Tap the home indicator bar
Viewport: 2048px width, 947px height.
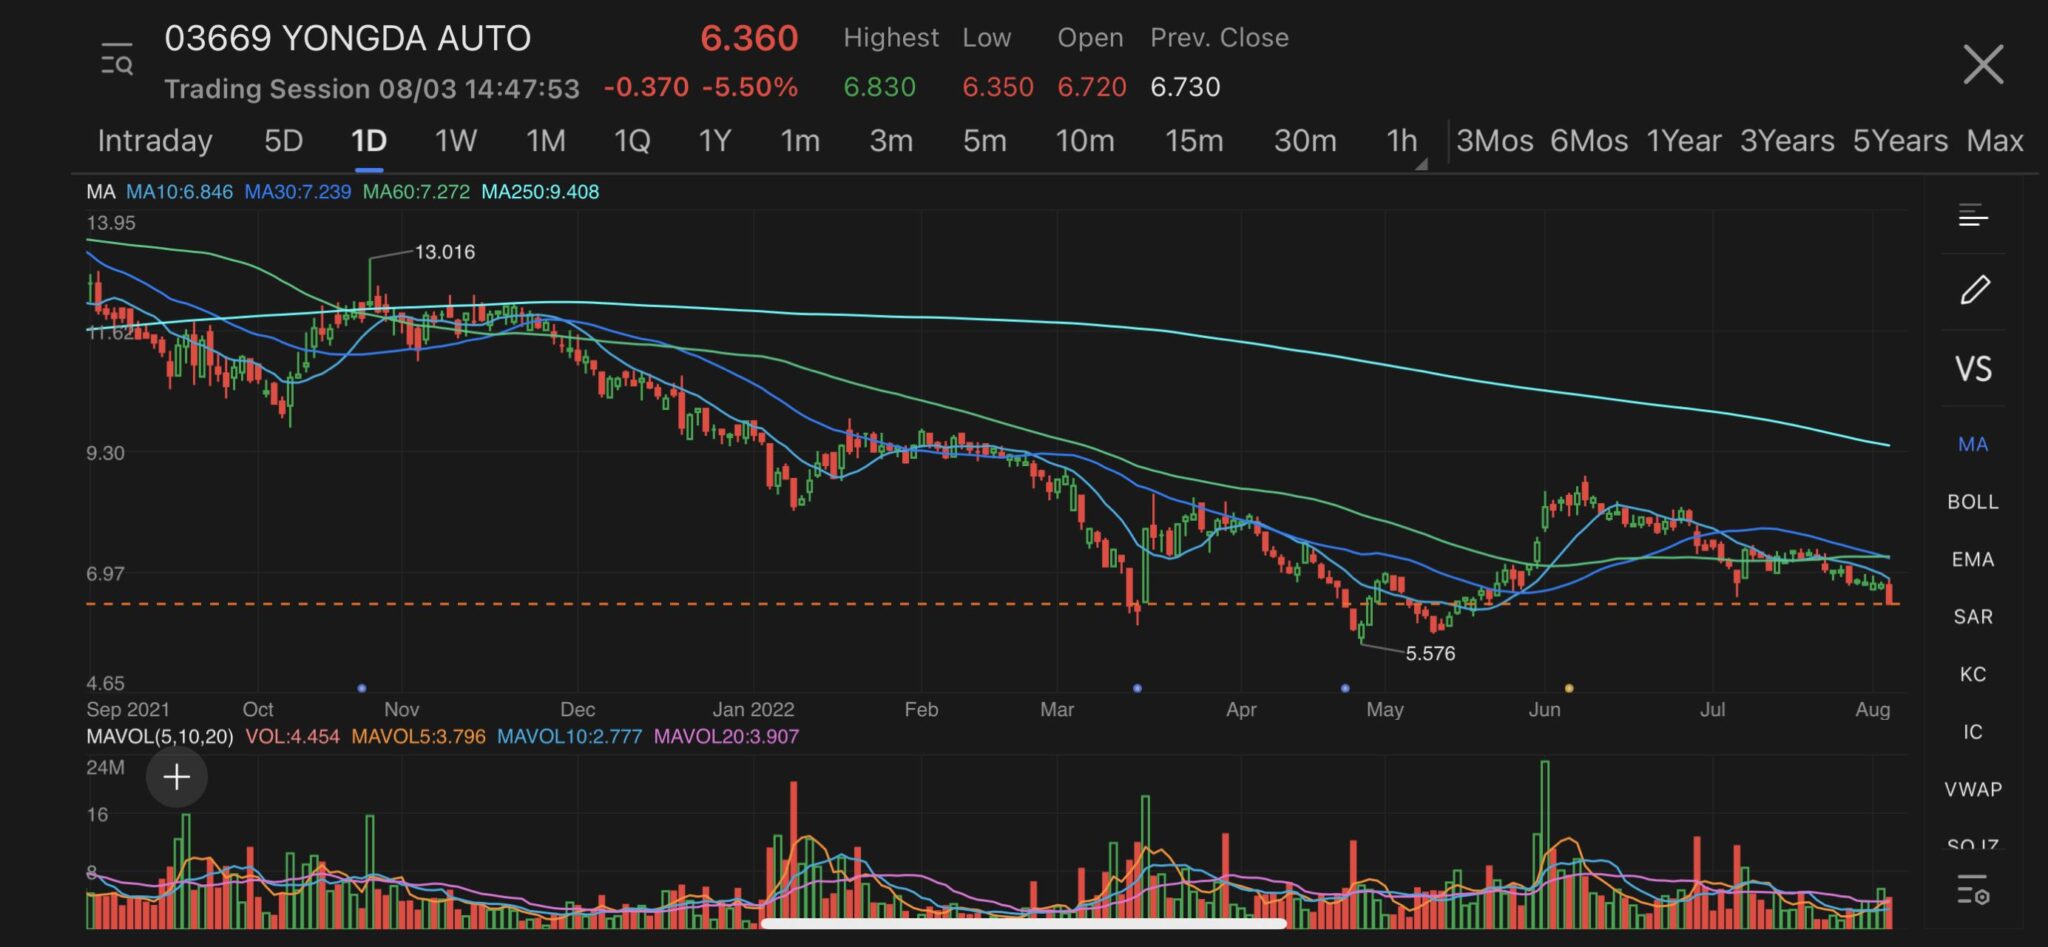[1023, 923]
